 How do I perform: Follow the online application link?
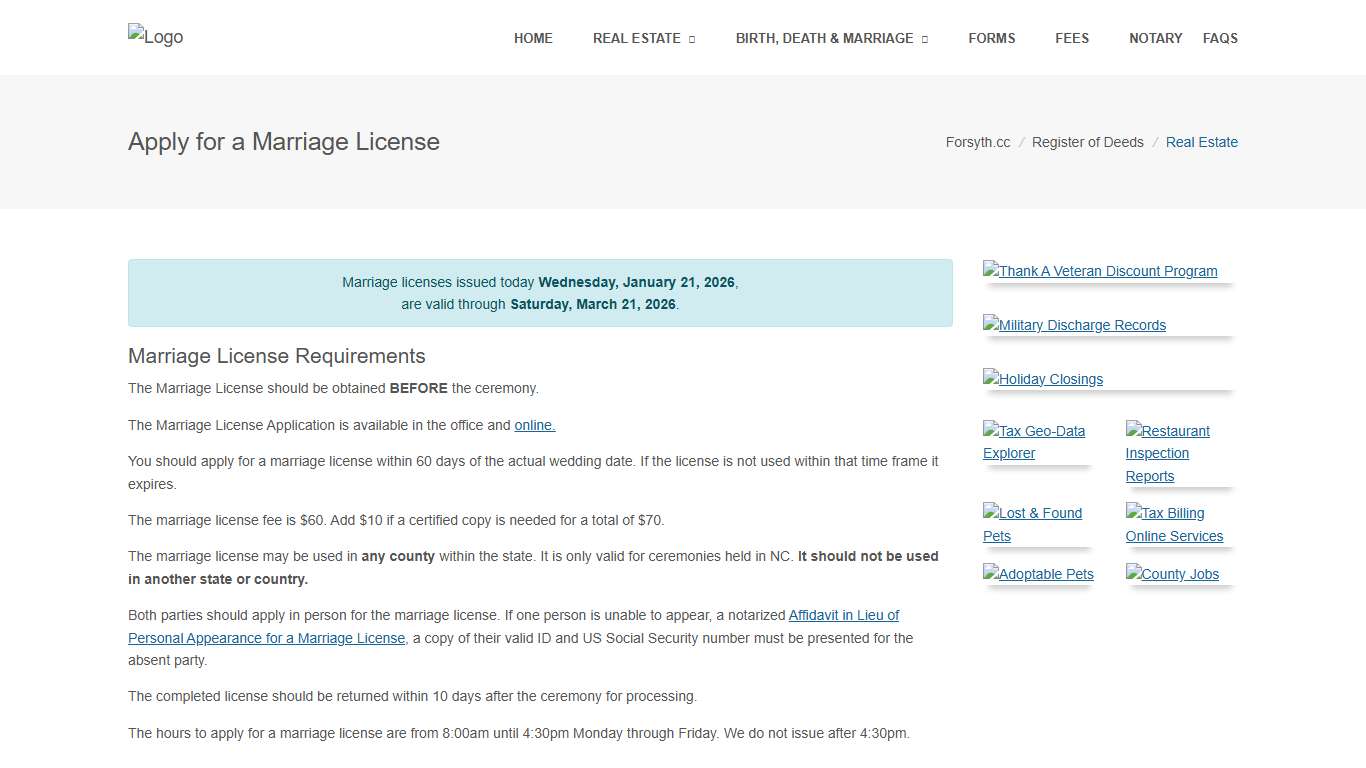click(x=534, y=425)
